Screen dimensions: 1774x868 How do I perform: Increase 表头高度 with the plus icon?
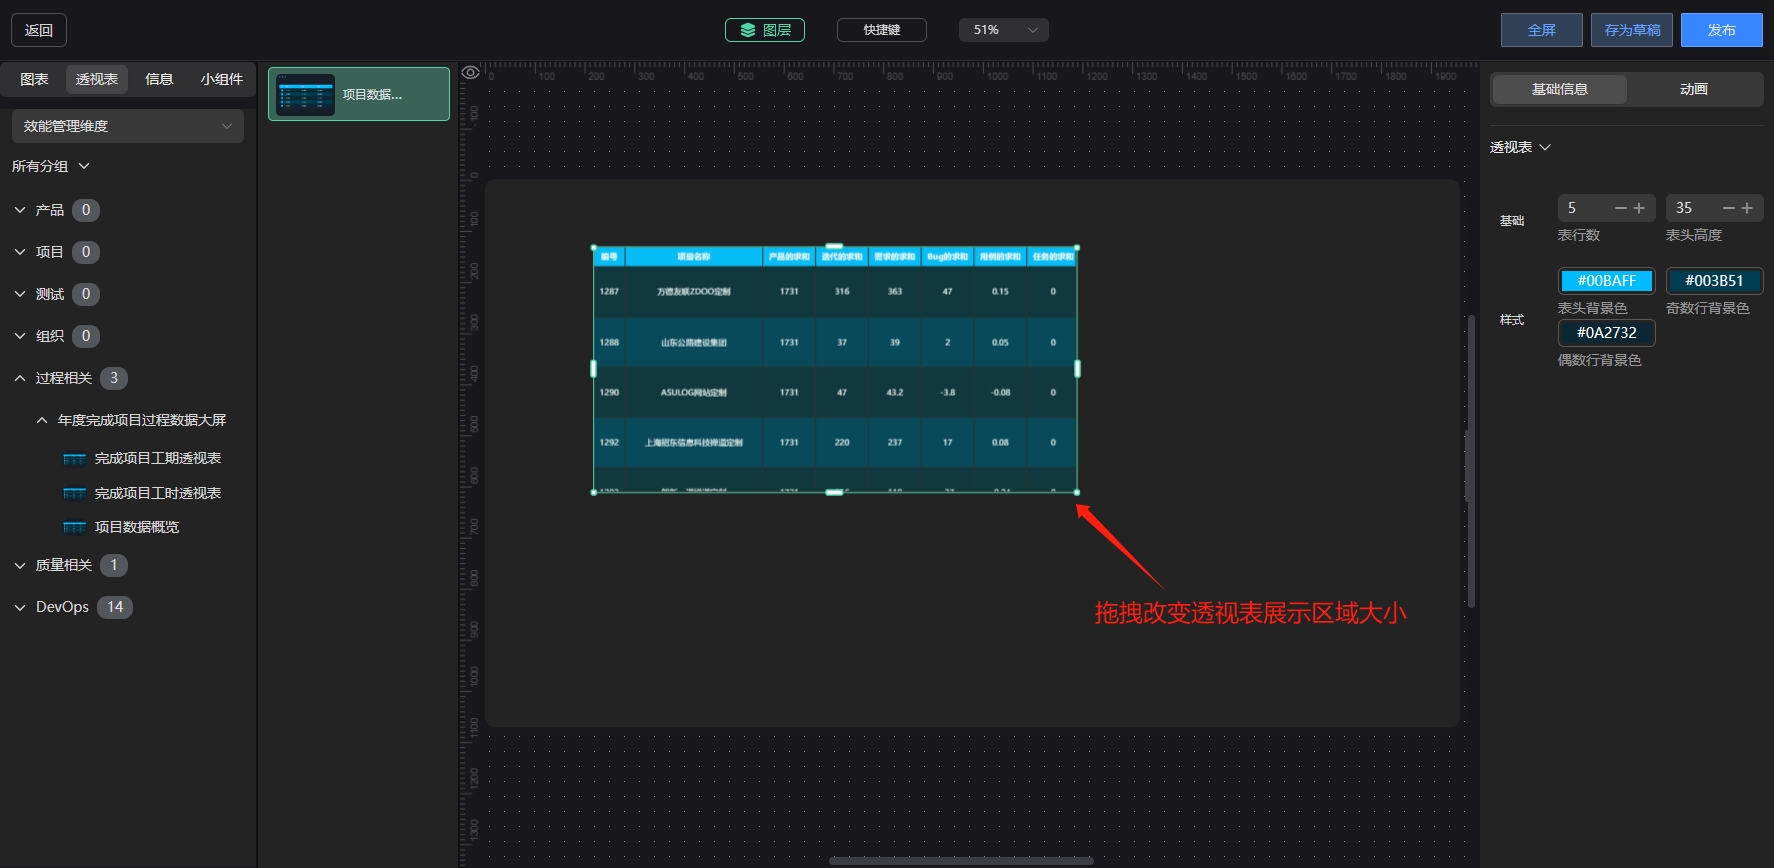pos(1747,208)
